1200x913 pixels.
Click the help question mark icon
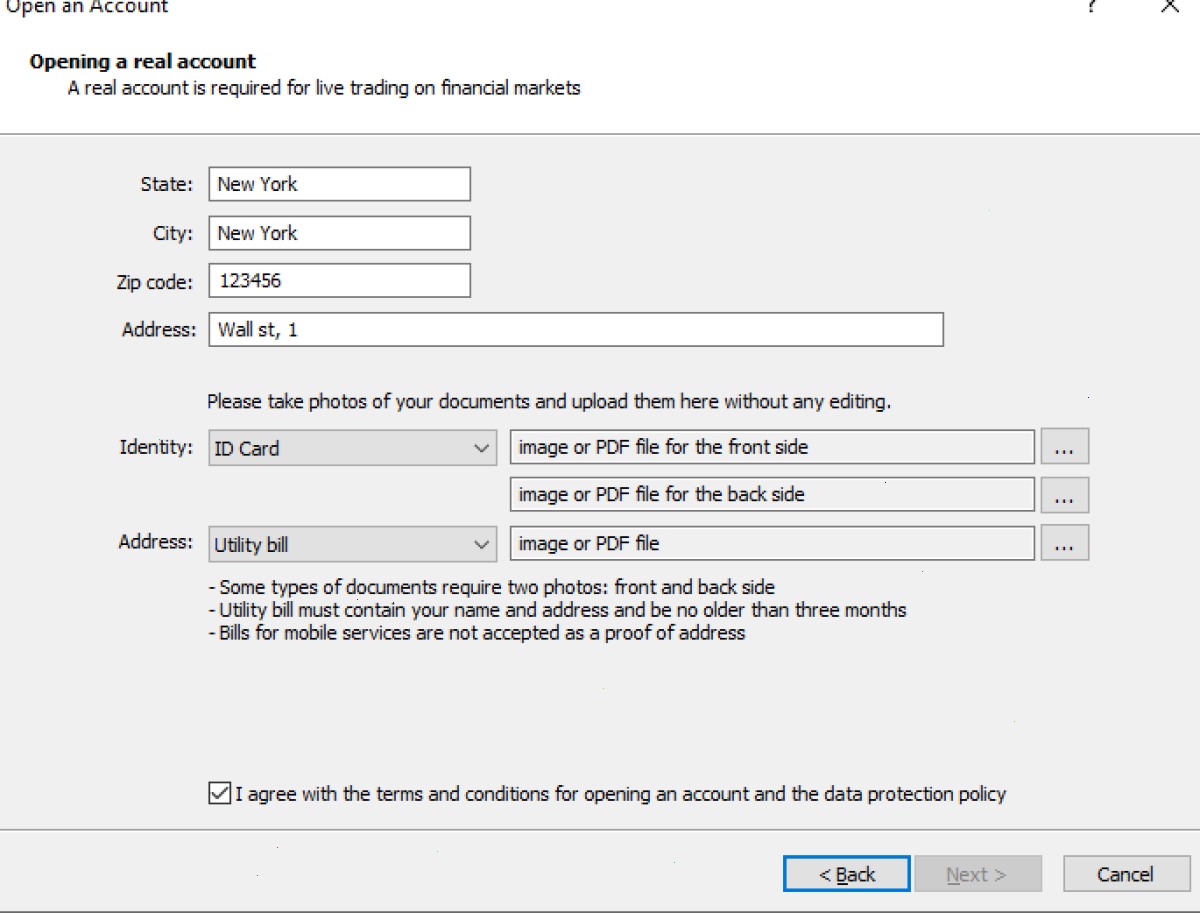point(1093,6)
